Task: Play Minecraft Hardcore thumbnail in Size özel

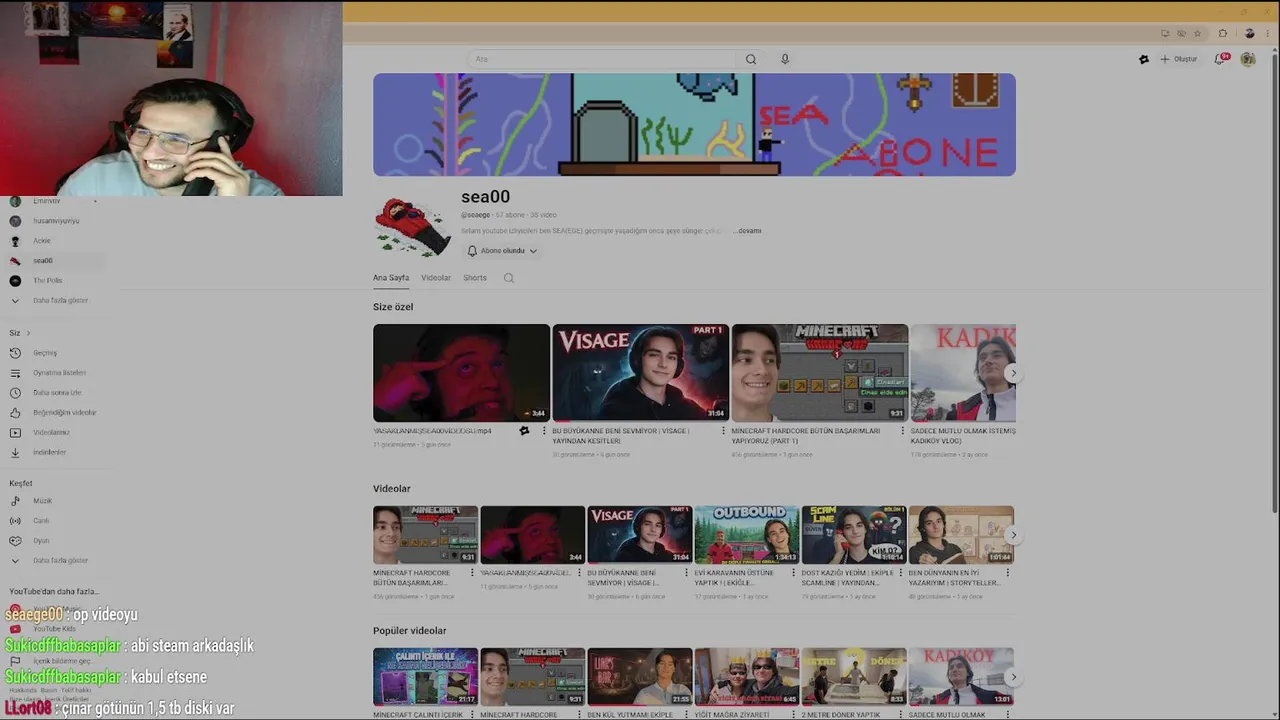Action: point(820,373)
